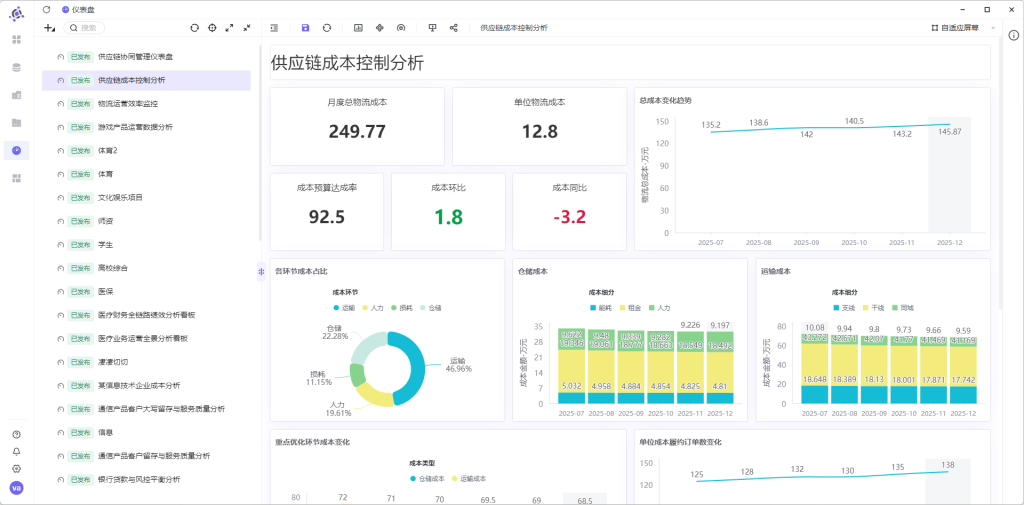Toggle 运输成本 legend in 重点优化环节 chart
The height and width of the screenshot is (505, 1024).
pos(469,479)
